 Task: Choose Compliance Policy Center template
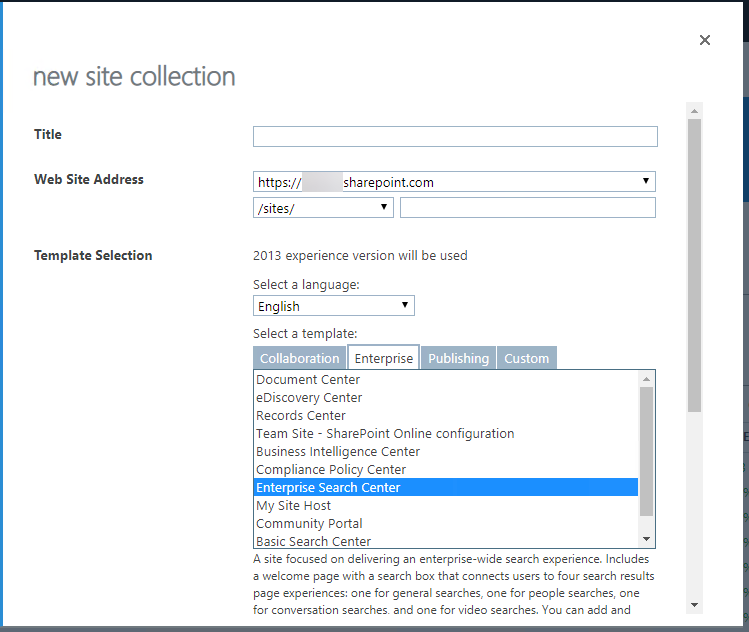(x=331, y=470)
